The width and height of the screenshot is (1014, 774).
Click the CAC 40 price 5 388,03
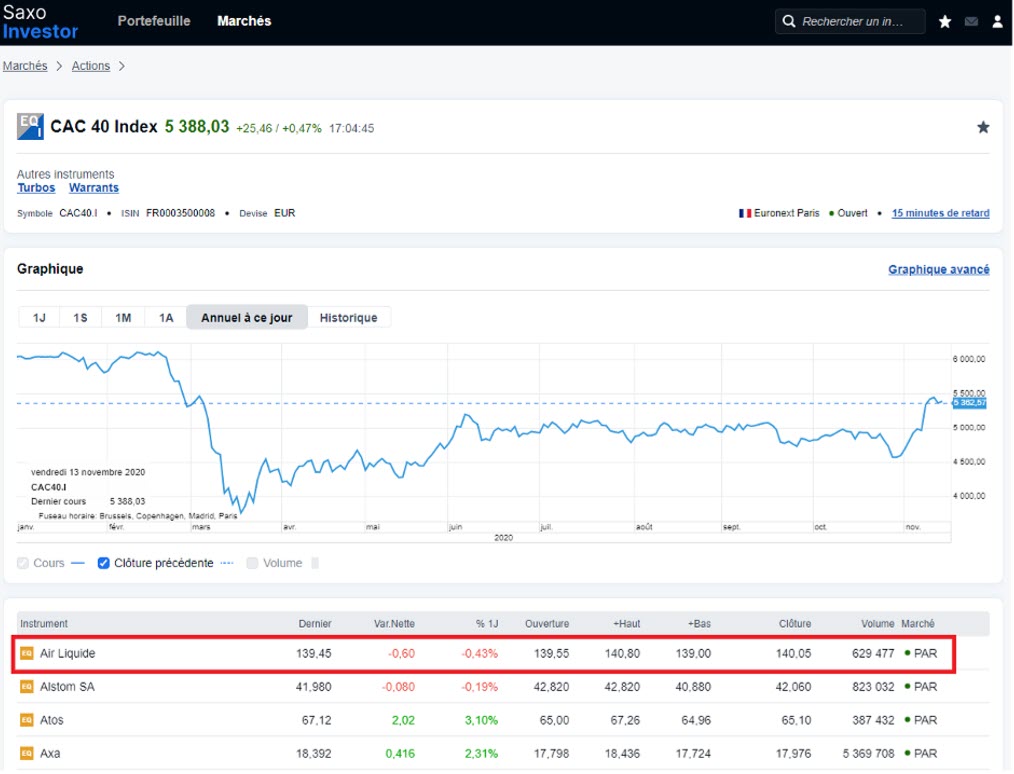coord(197,127)
